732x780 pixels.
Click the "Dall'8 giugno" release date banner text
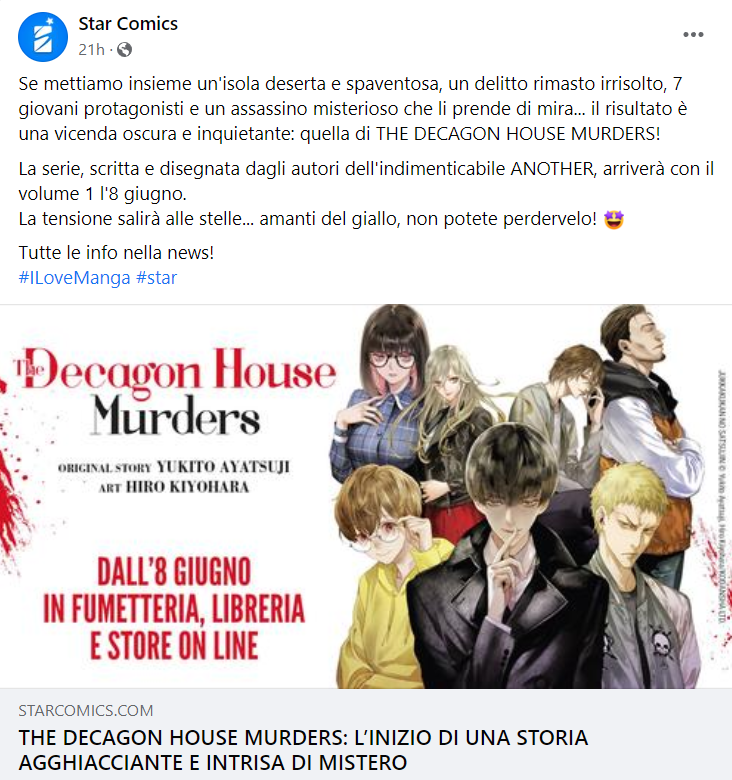tap(174, 571)
